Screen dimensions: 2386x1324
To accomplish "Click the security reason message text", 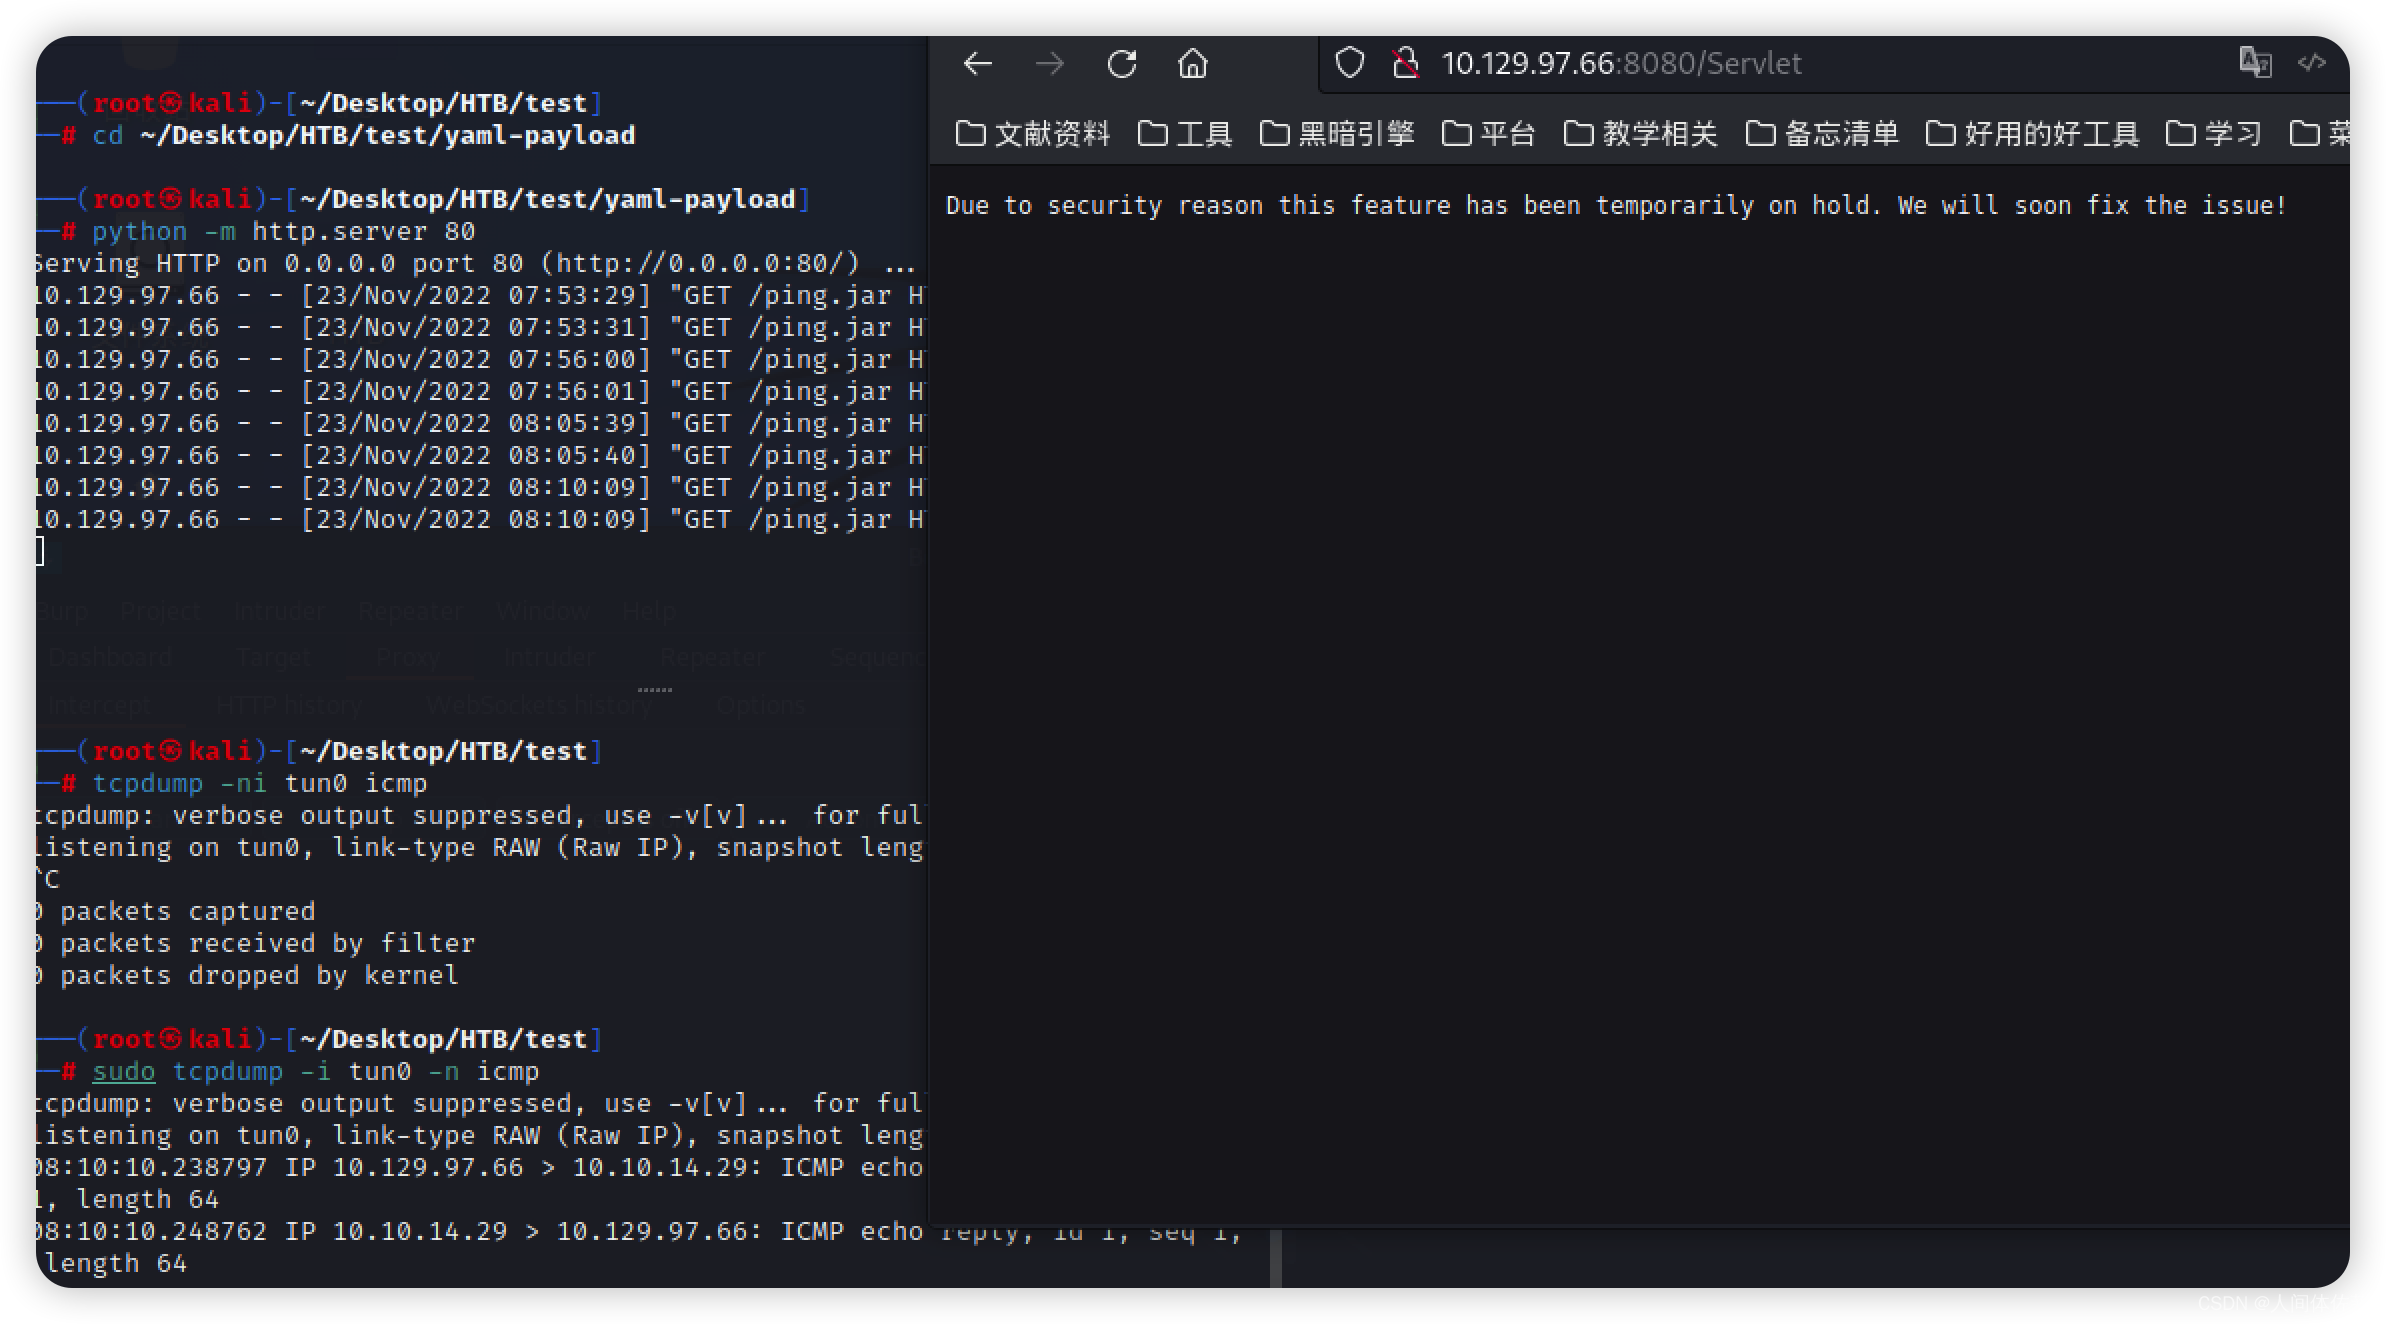I will click(x=1616, y=205).
